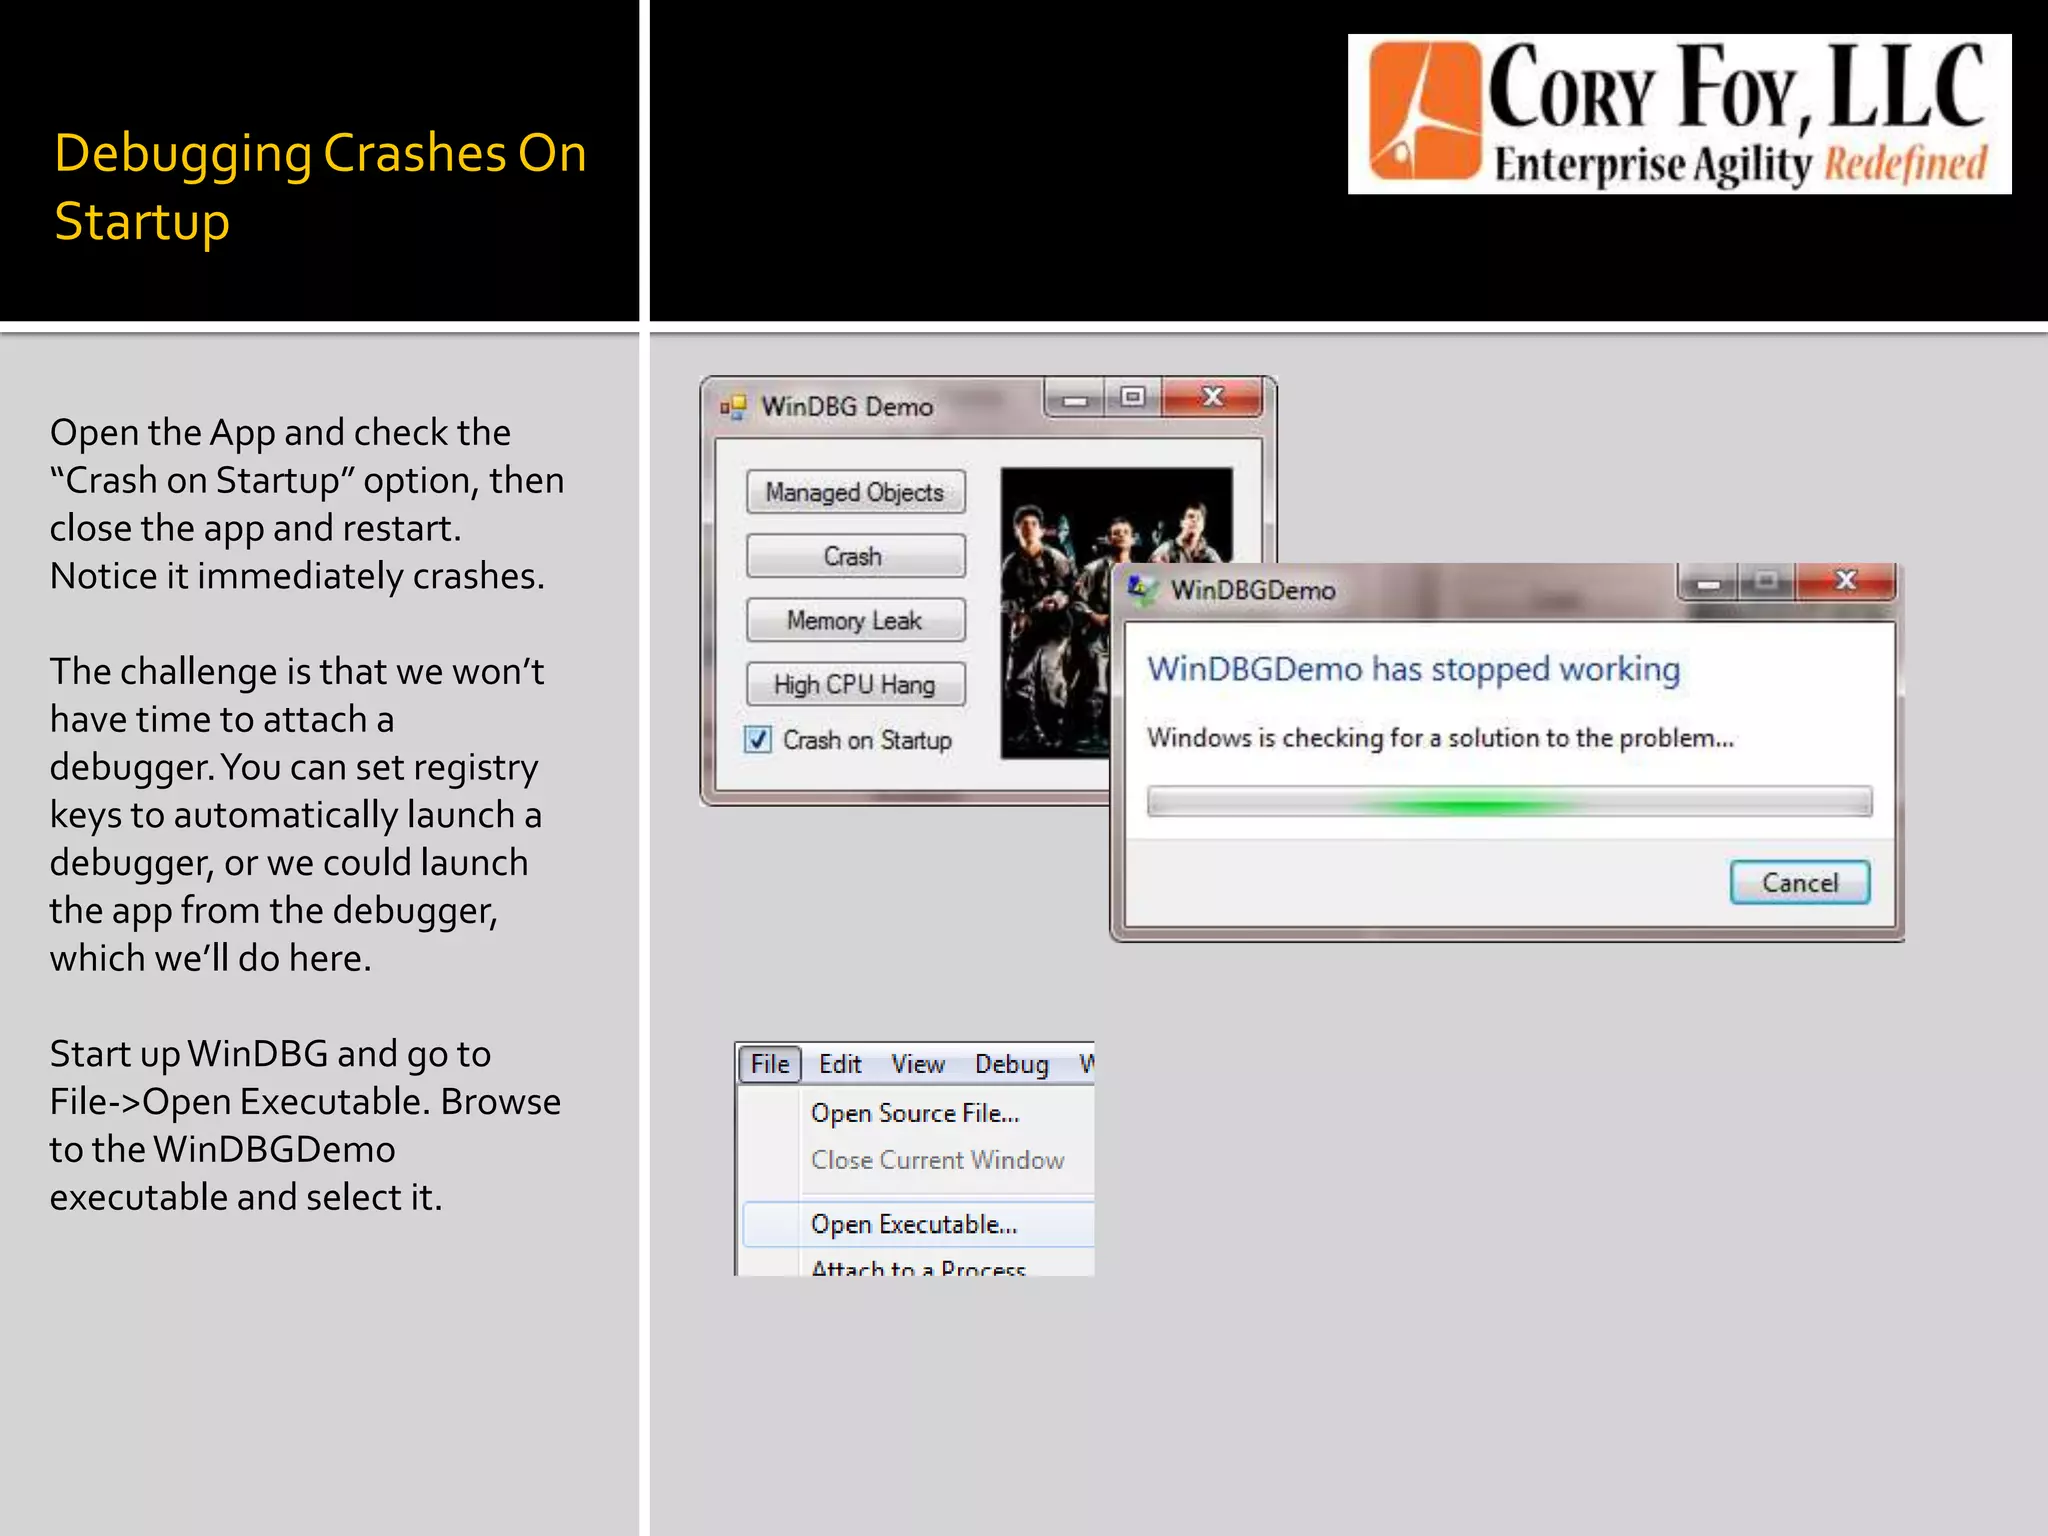This screenshot has height=1536, width=2048.
Task: Click the Cory Foy LLC logo
Action: [1679, 114]
